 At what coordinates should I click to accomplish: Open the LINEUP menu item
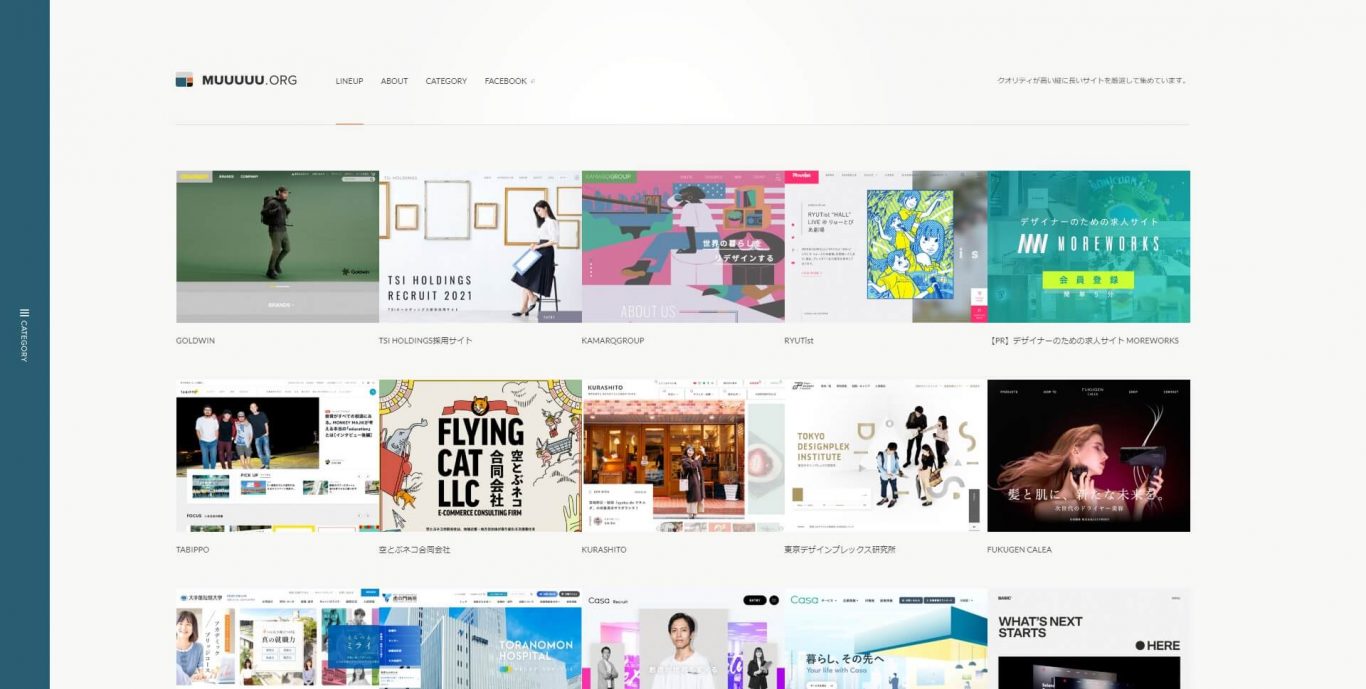pyautogui.click(x=349, y=81)
